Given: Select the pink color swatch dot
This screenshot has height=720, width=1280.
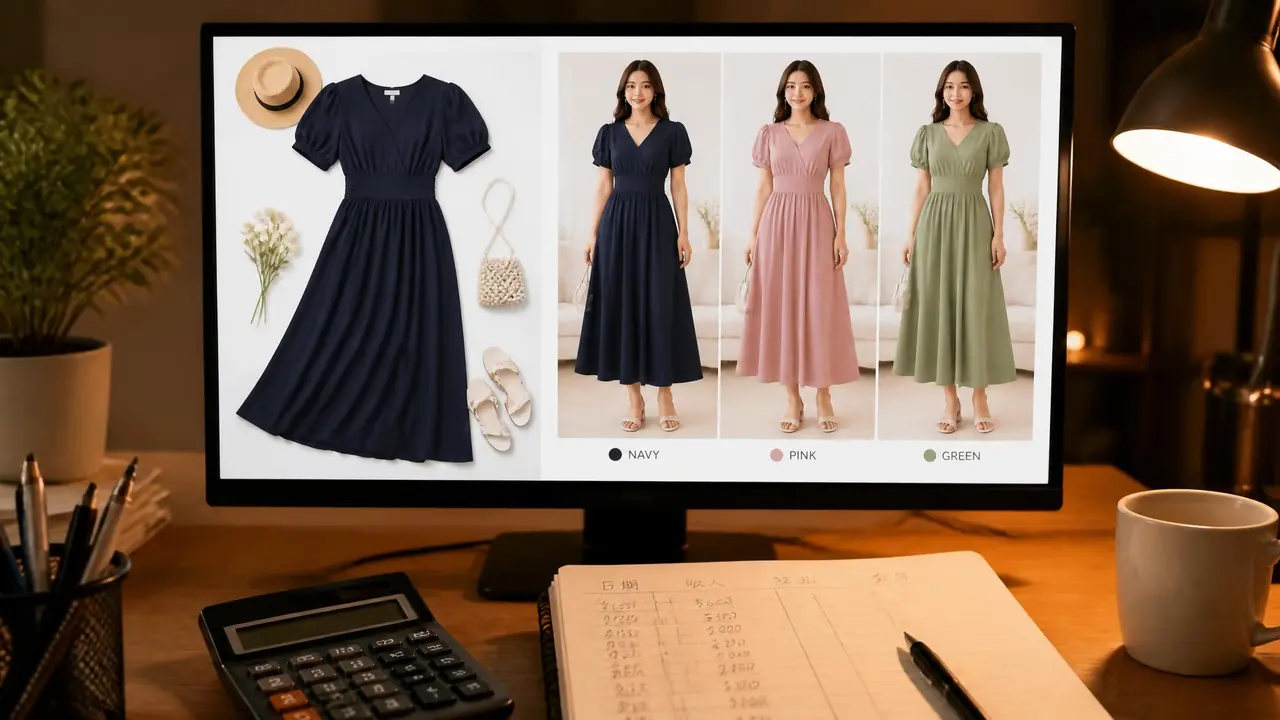Looking at the screenshot, I should click(776, 455).
